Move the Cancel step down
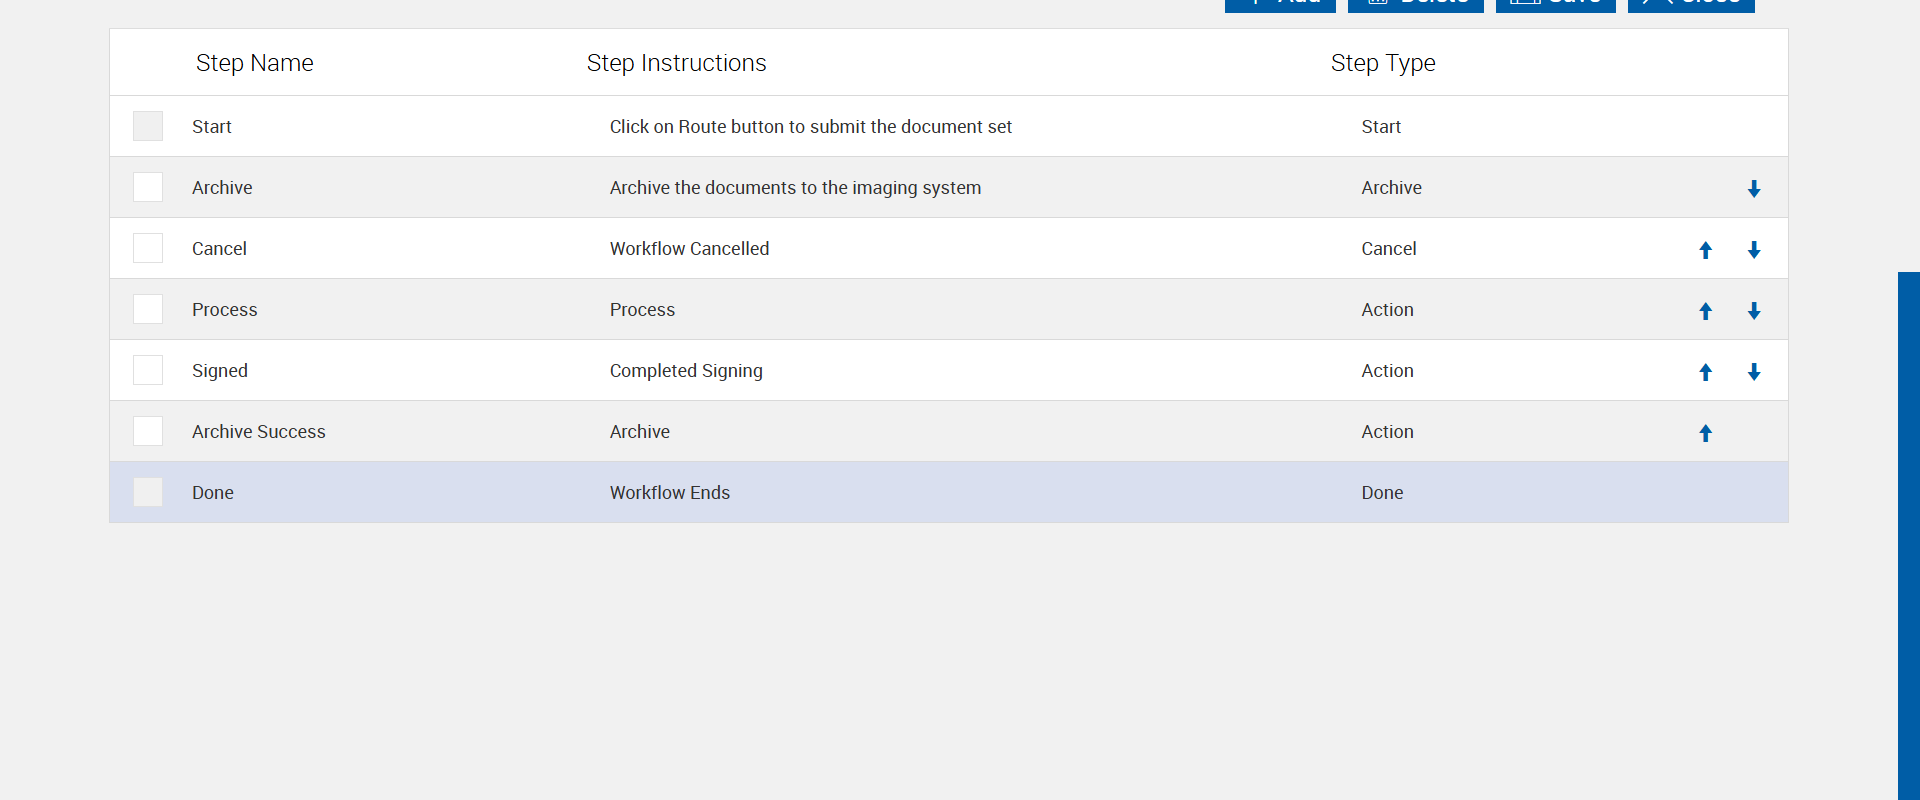The width and height of the screenshot is (1920, 800). click(1754, 250)
